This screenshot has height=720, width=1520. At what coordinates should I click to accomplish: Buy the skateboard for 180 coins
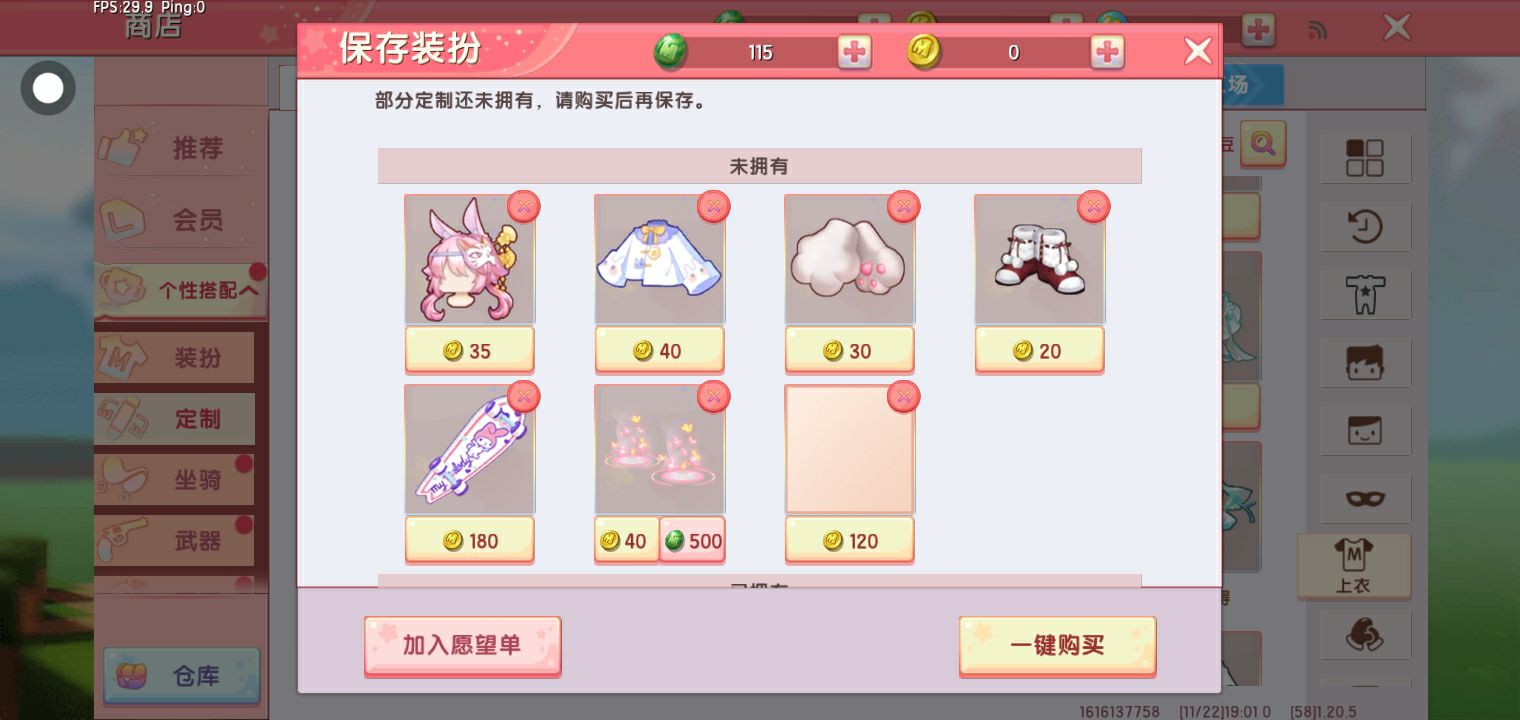click(469, 541)
